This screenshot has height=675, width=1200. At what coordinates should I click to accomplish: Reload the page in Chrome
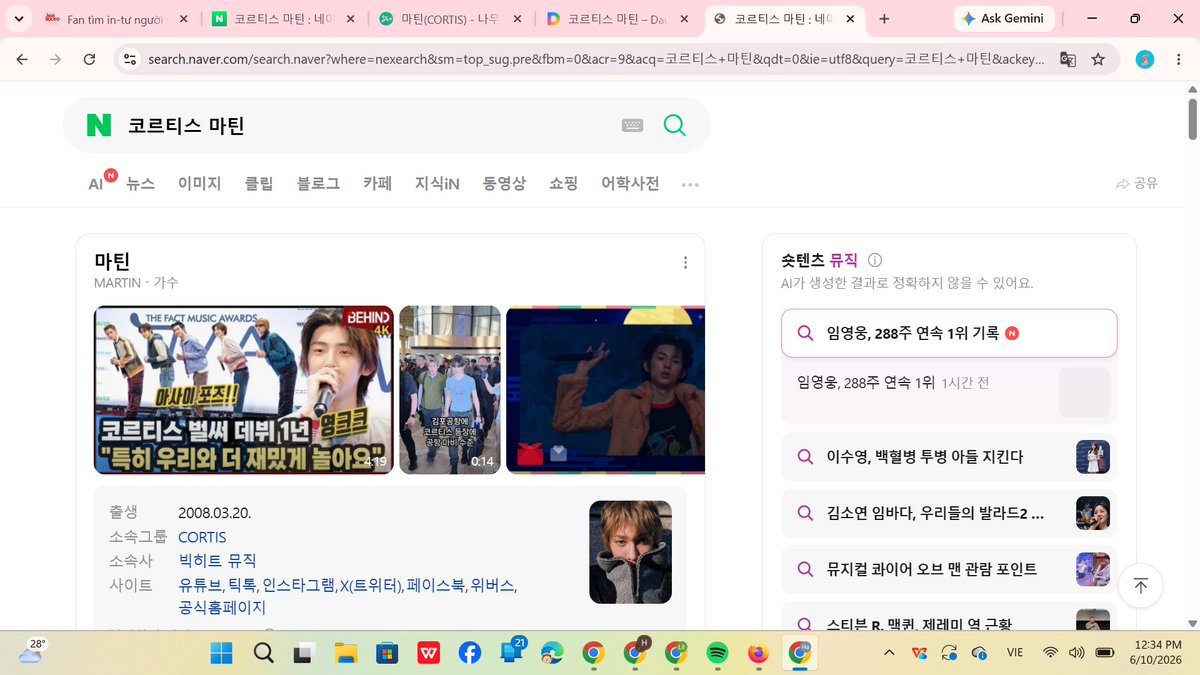click(x=89, y=59)
